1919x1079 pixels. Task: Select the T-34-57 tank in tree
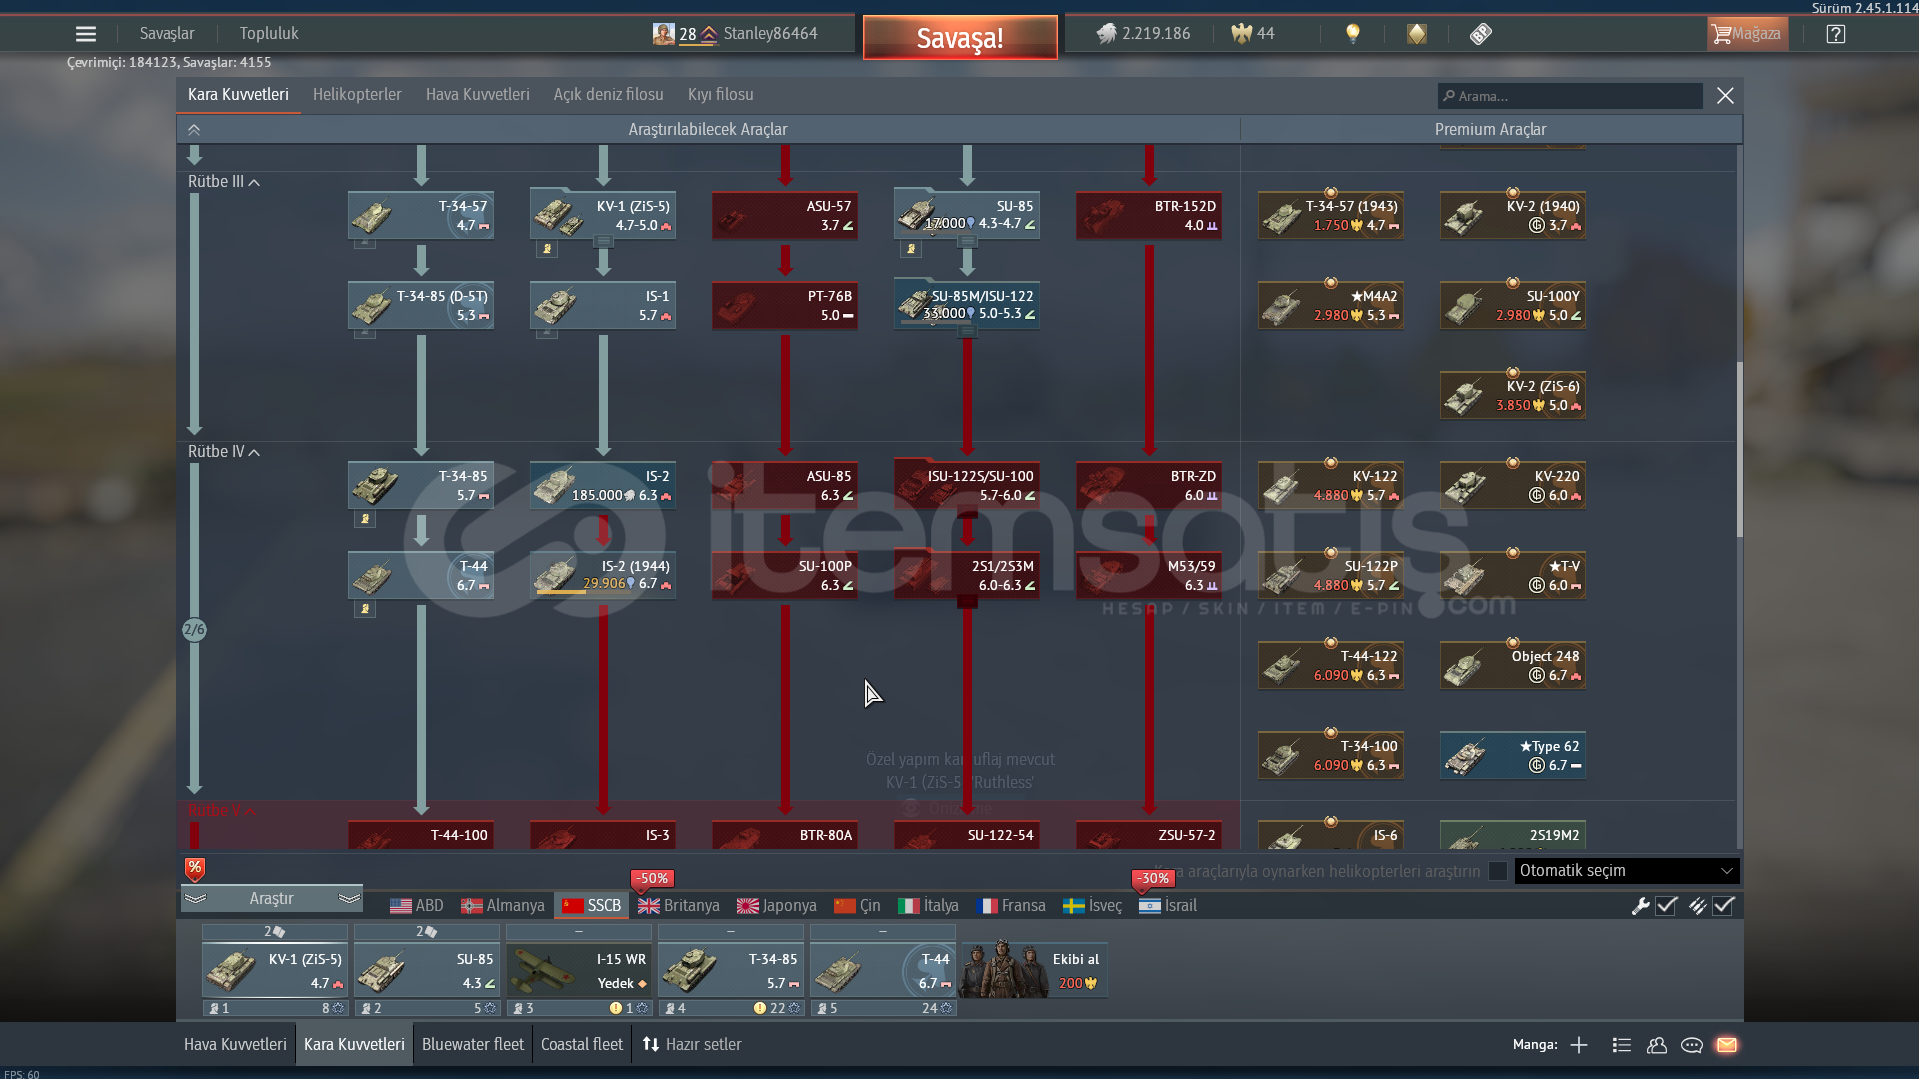421,215
